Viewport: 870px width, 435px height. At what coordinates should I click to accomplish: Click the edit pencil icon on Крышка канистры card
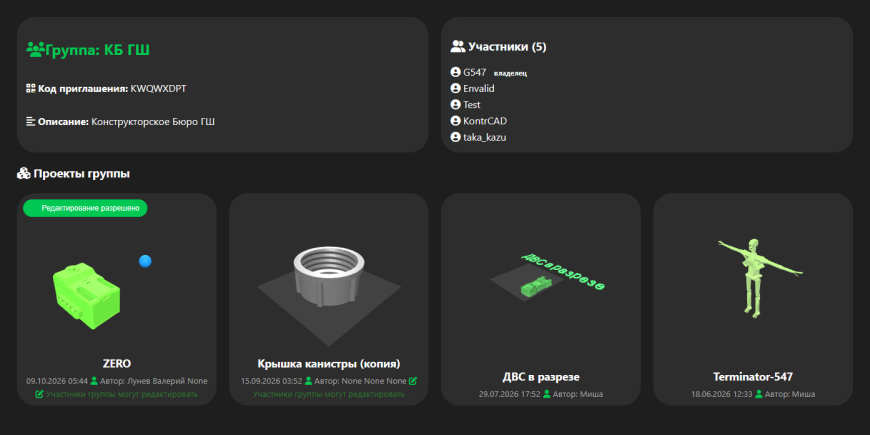point(413,381)
